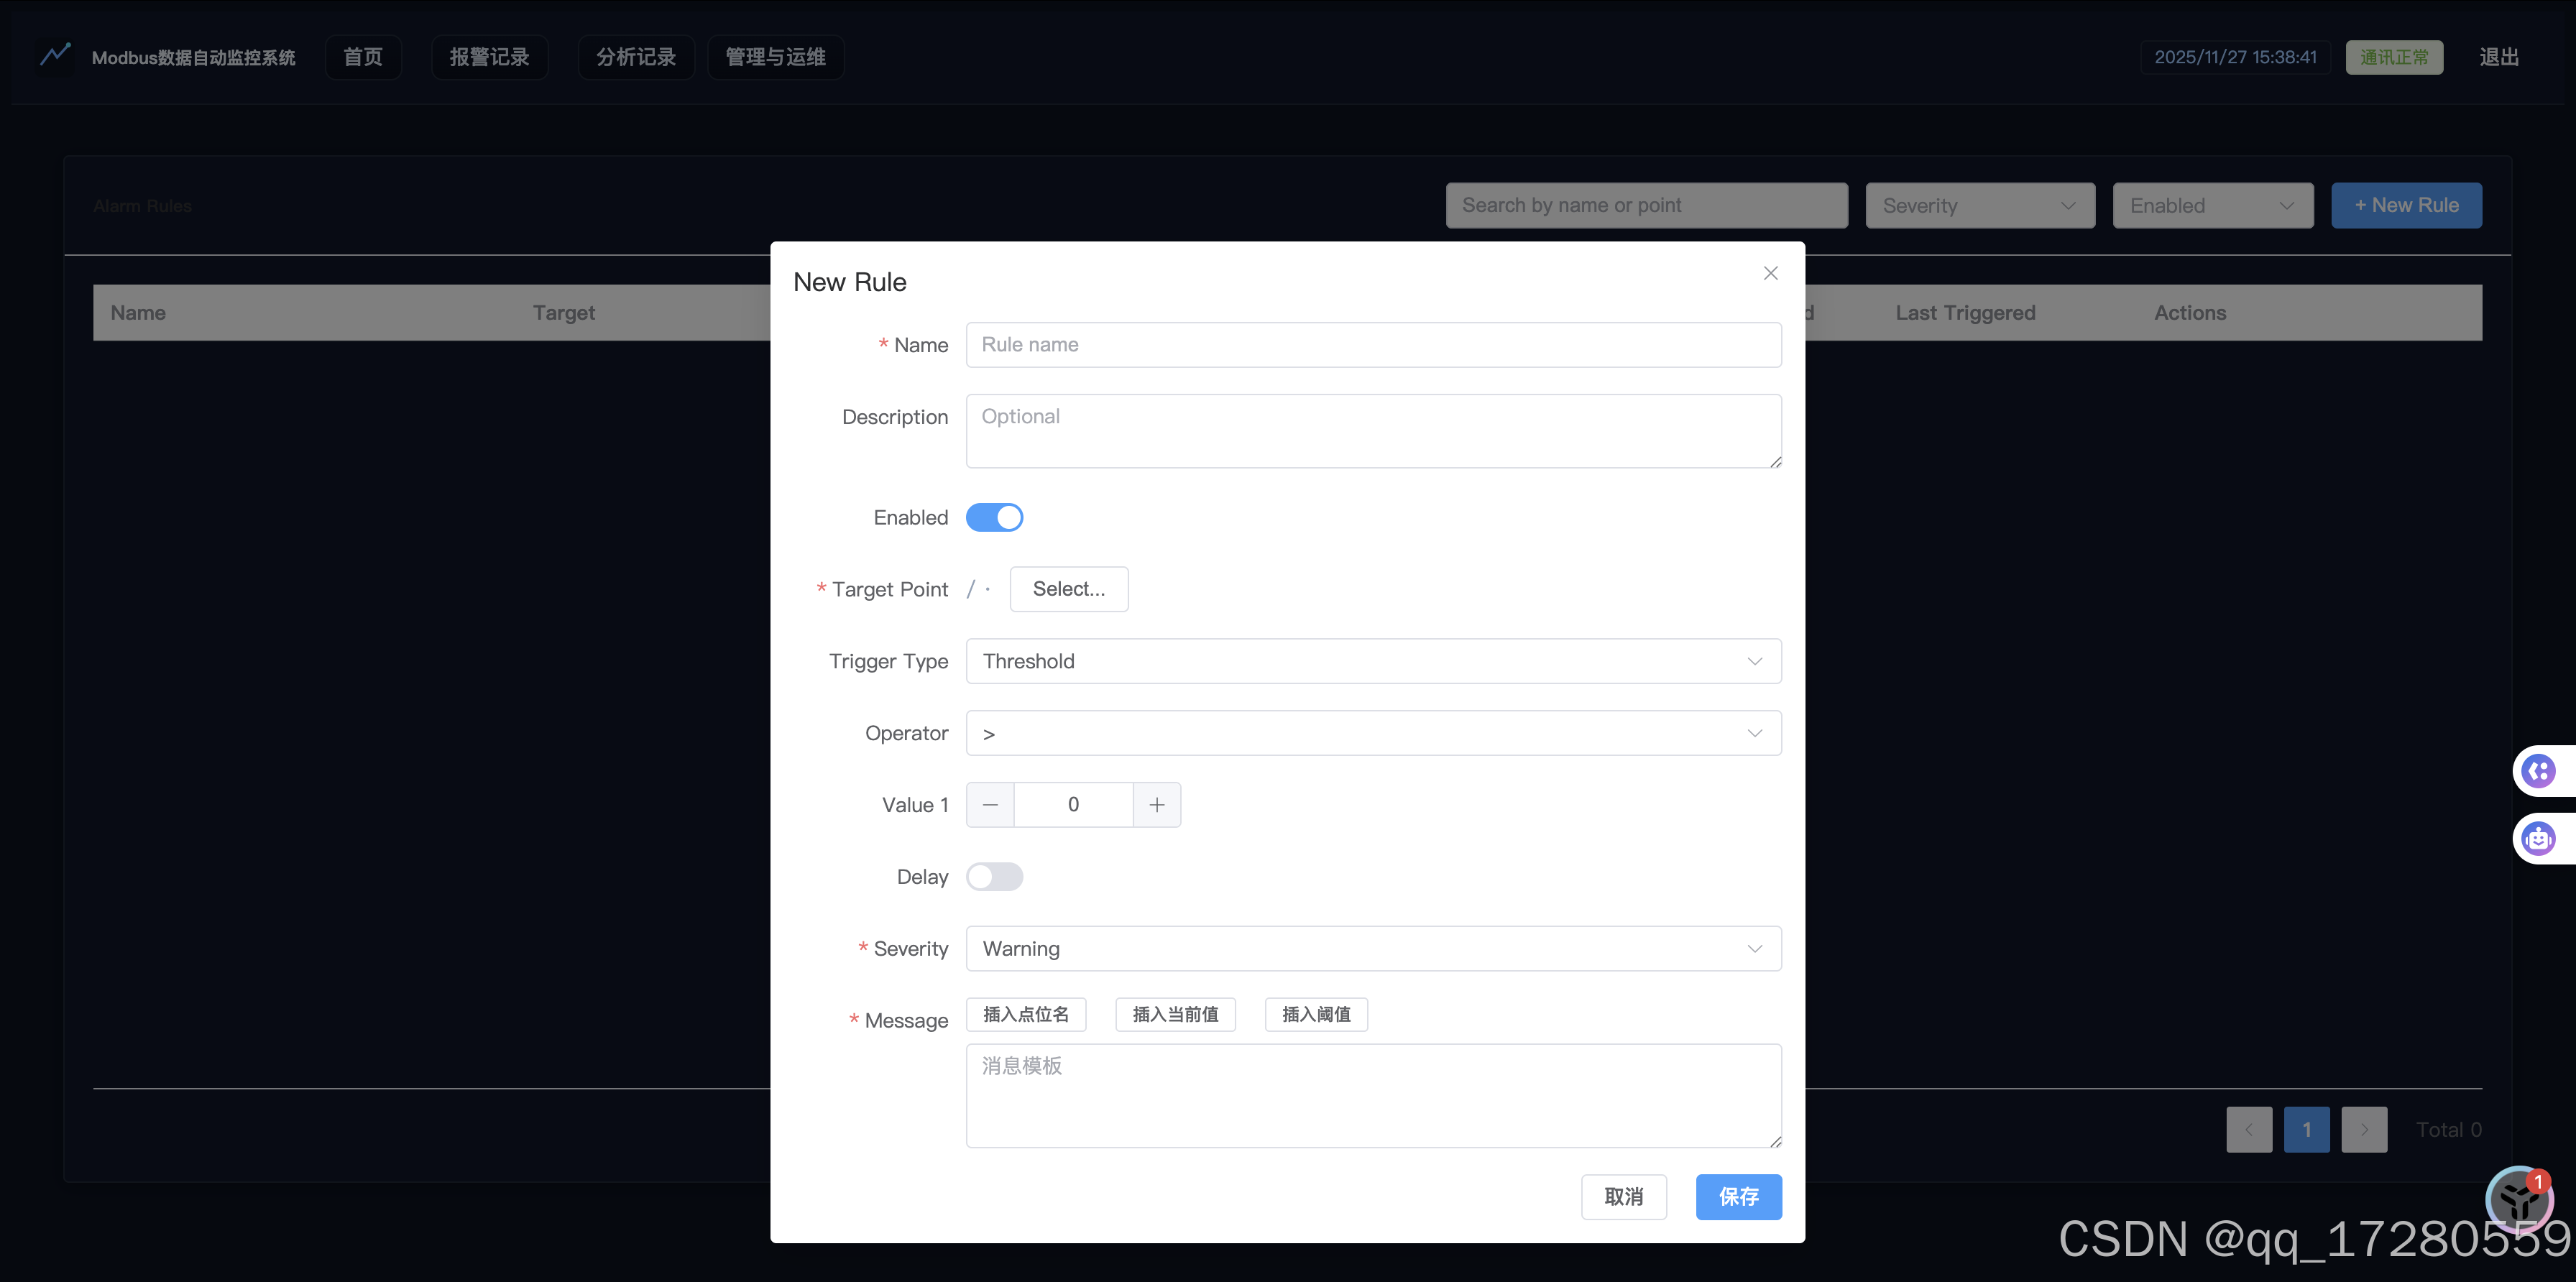Go to previous page arrow in pagination
2576x1282 pixels.
pyautogui.click(x=2249, y=1129)
